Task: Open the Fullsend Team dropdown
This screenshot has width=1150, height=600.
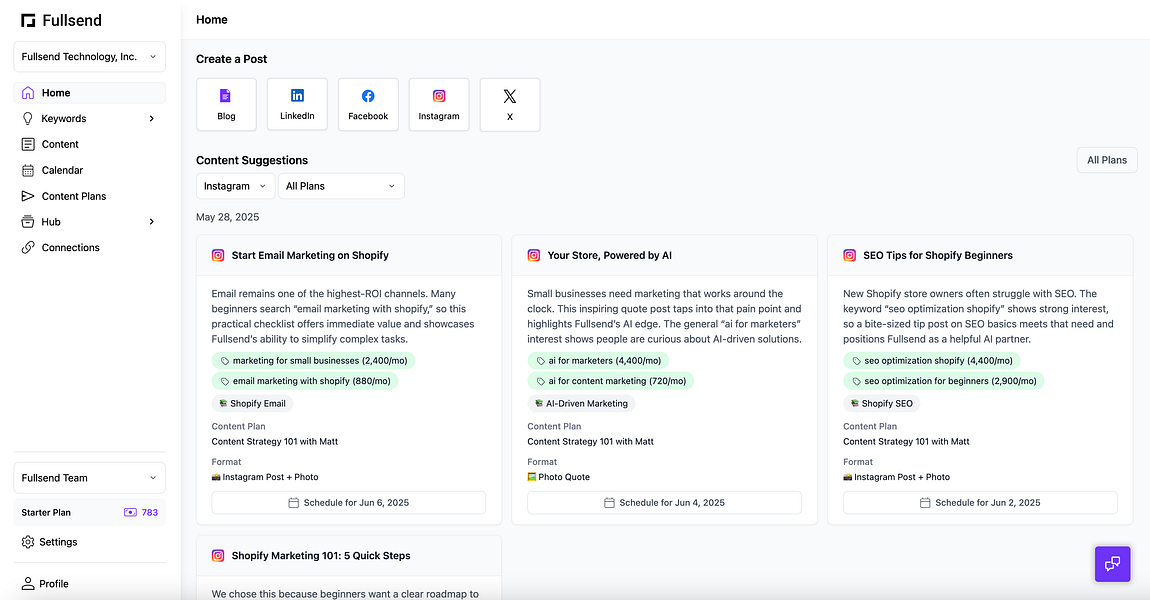Action: pos(89,478)
